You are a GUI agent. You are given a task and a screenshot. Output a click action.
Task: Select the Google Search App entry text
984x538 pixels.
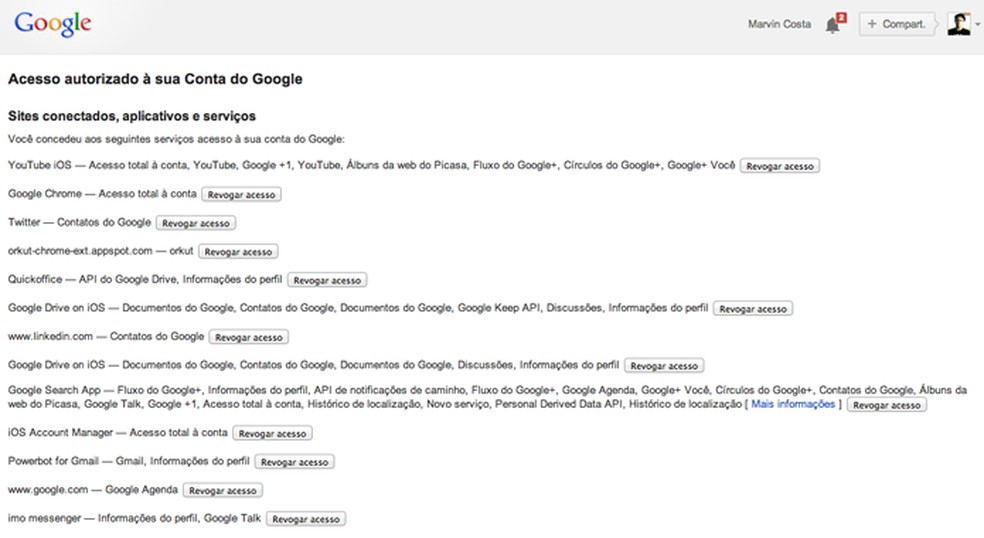pyautogui.click(x=487, y=397)
